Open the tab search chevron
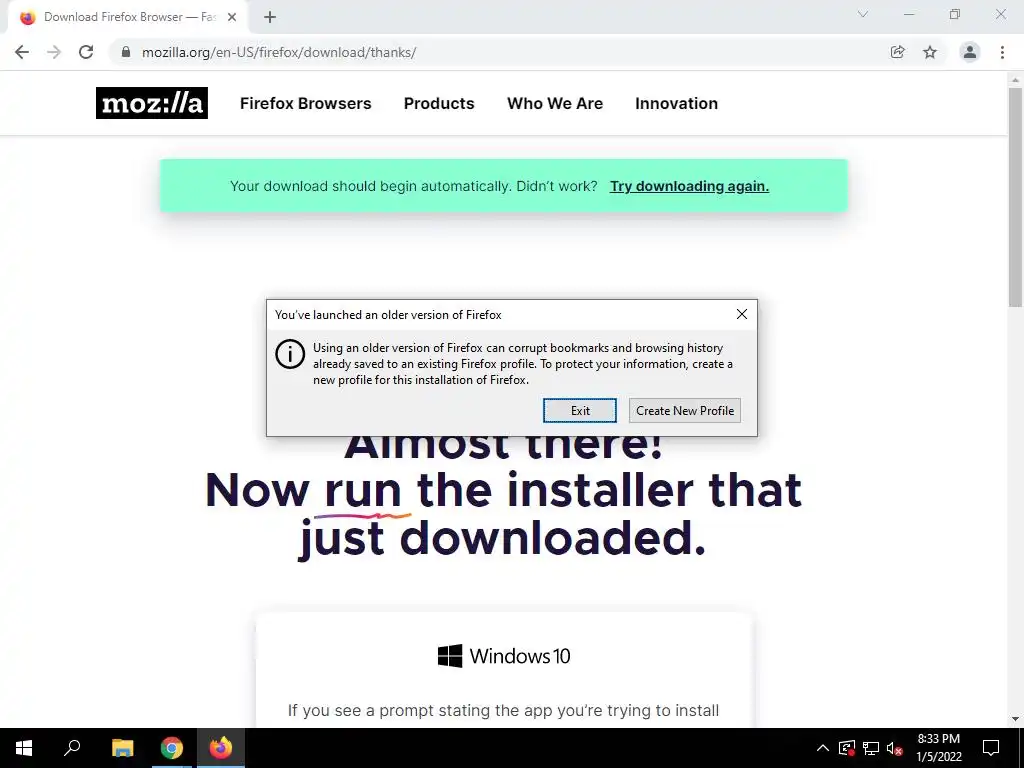Image resolution: width=1024 pixels, height=768 pixels. [x=863, y=14]
